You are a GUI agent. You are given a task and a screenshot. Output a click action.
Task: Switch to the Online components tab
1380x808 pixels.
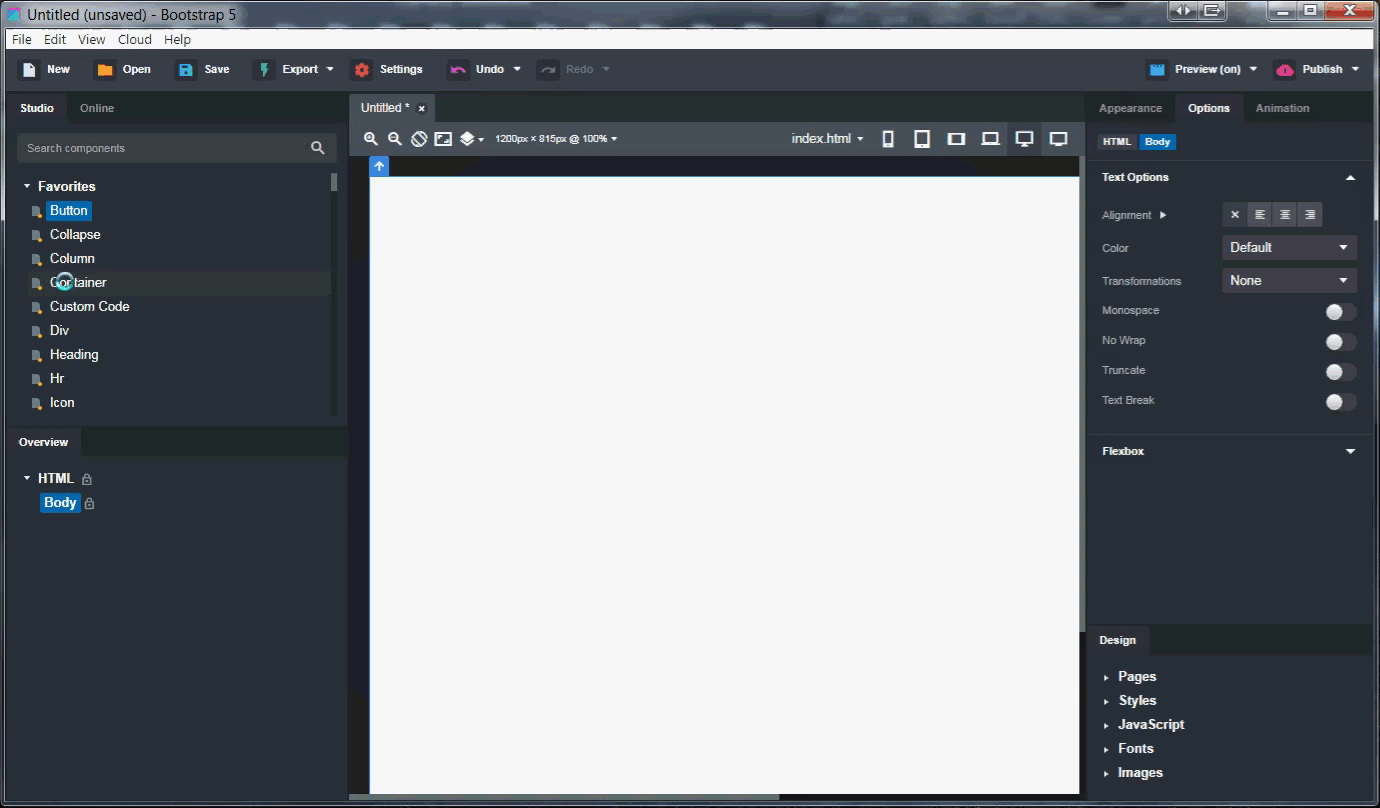pos(97,108)
